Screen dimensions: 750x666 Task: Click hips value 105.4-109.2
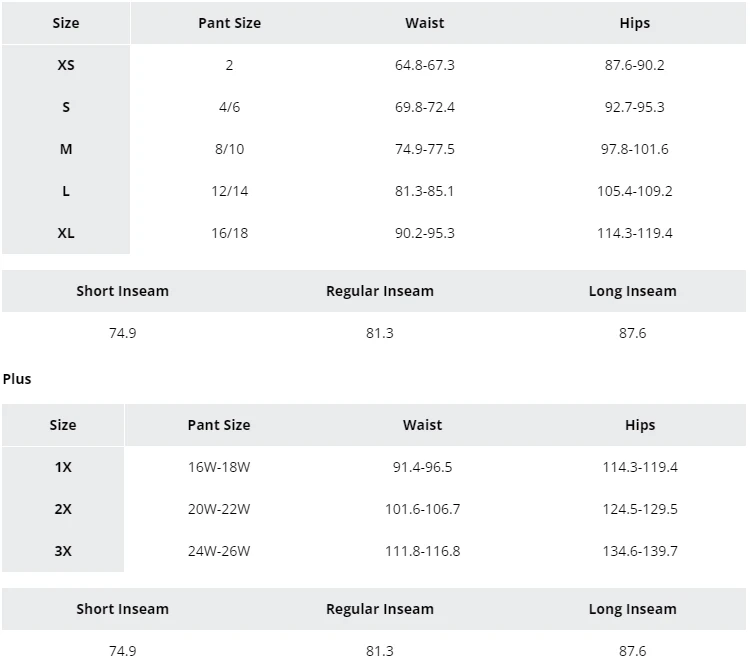(635, 191)
